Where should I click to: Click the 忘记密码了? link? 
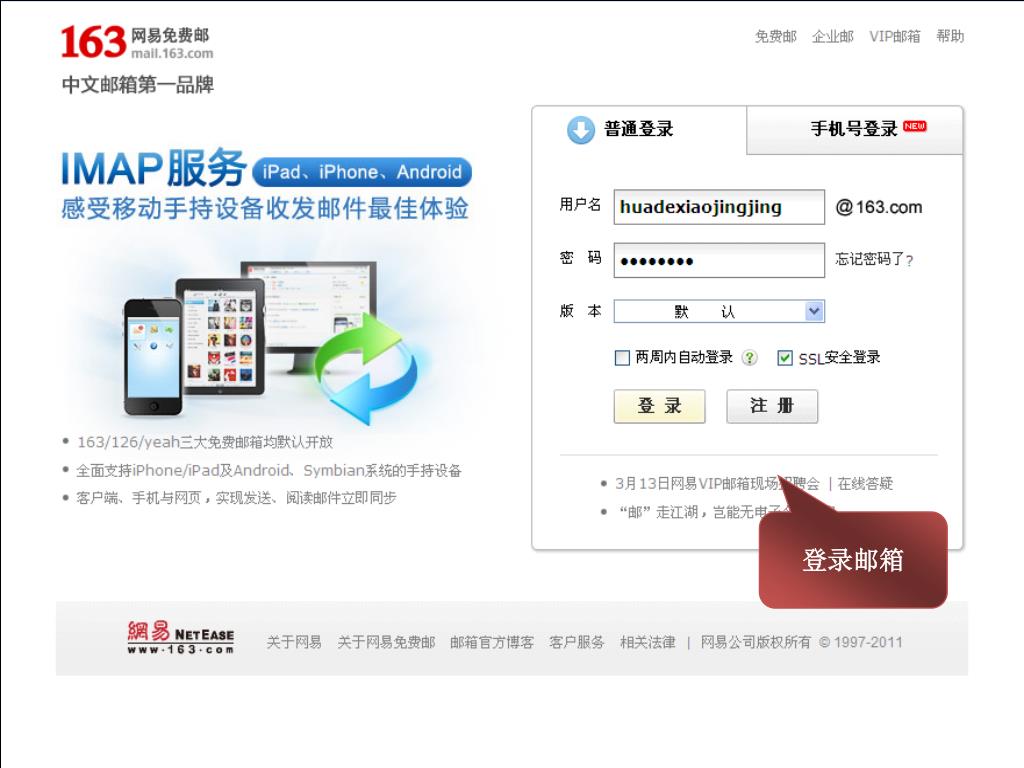coord(874,259)
